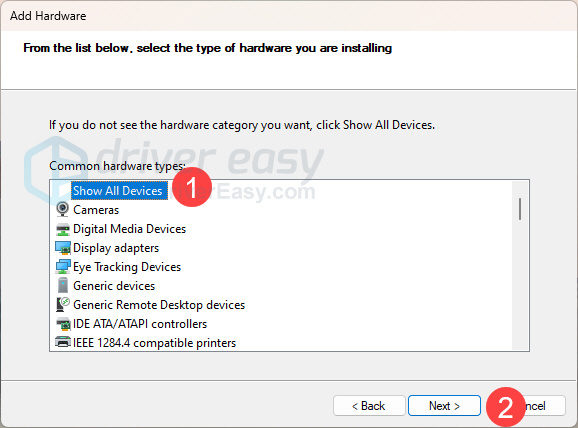Click the Next button

444,406
